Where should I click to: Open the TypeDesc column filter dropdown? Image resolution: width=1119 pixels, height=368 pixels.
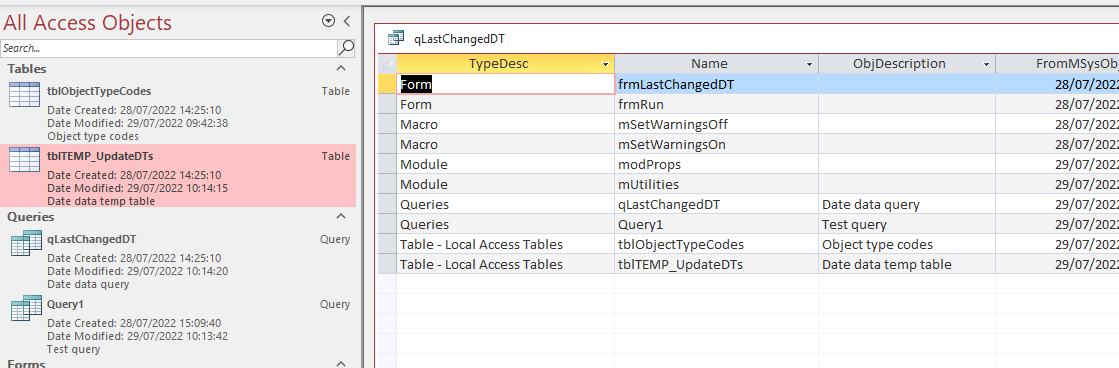click(605, 64)
